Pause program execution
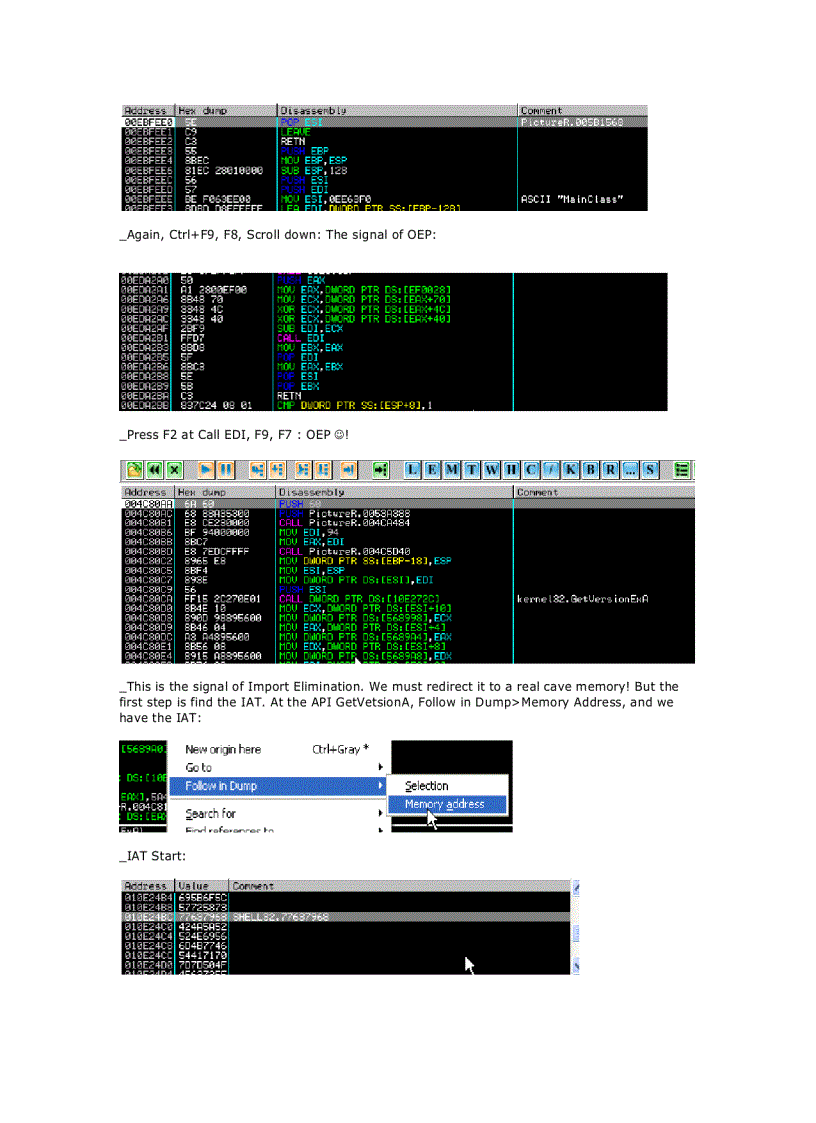Screen dimensions: 816x1123 point(224,469)
